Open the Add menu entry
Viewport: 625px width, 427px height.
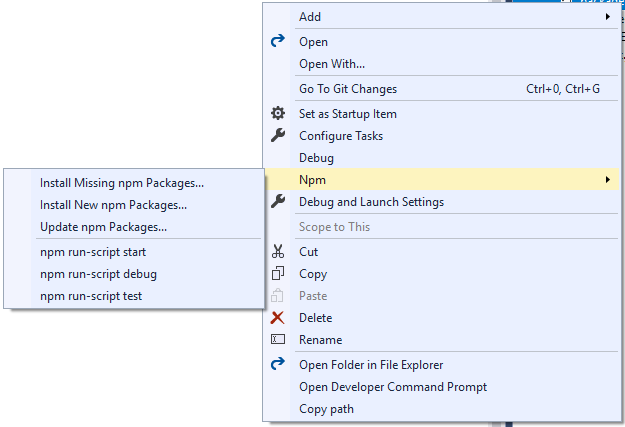(441, 17)
